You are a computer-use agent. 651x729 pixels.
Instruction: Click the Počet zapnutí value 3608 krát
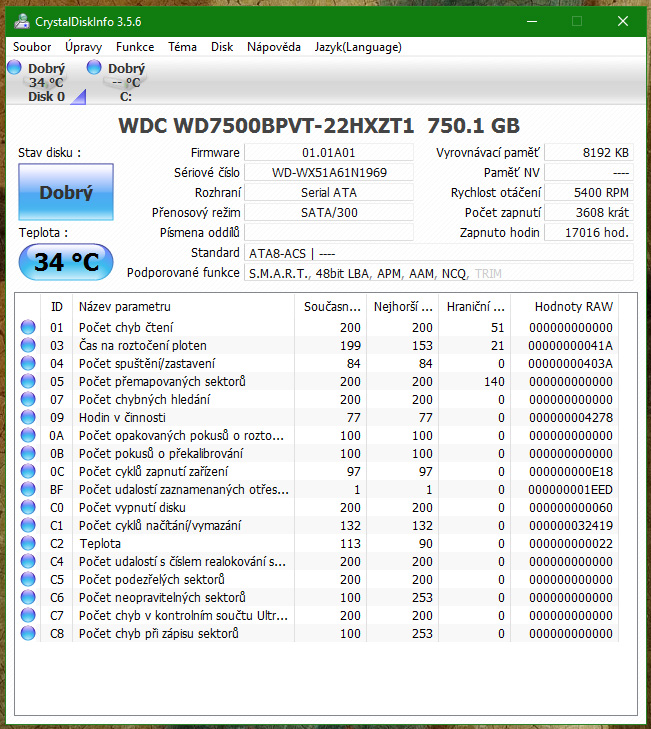pos(589,212)
